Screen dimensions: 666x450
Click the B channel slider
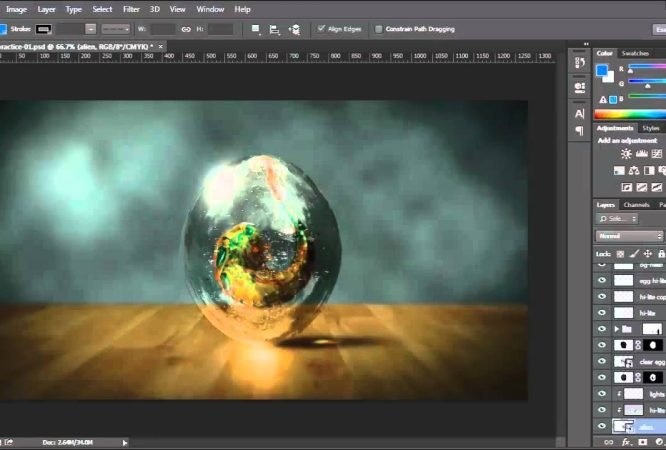647,98
